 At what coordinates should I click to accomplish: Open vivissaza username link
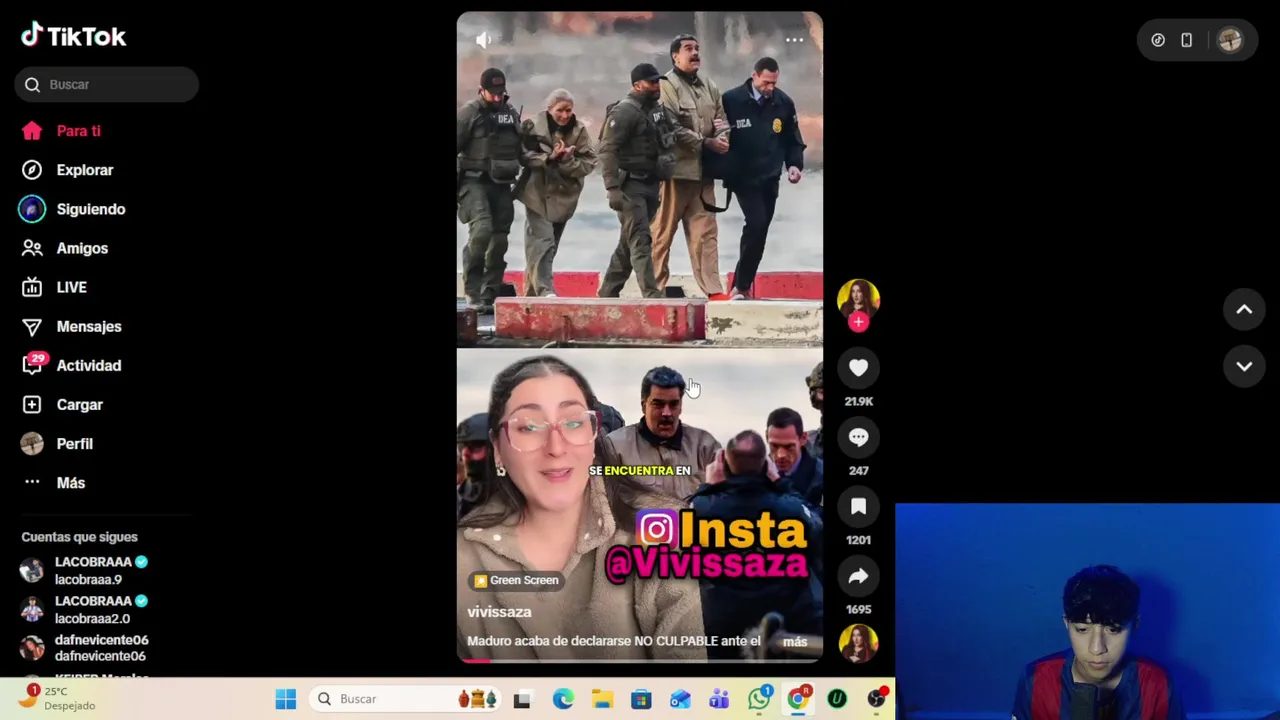[x=499, y=612]
